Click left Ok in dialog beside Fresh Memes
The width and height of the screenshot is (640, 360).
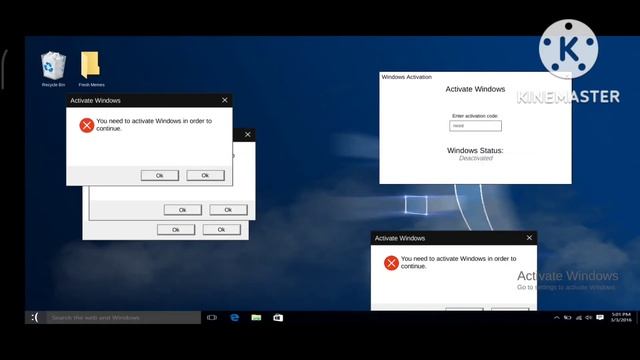coord(160,176)
